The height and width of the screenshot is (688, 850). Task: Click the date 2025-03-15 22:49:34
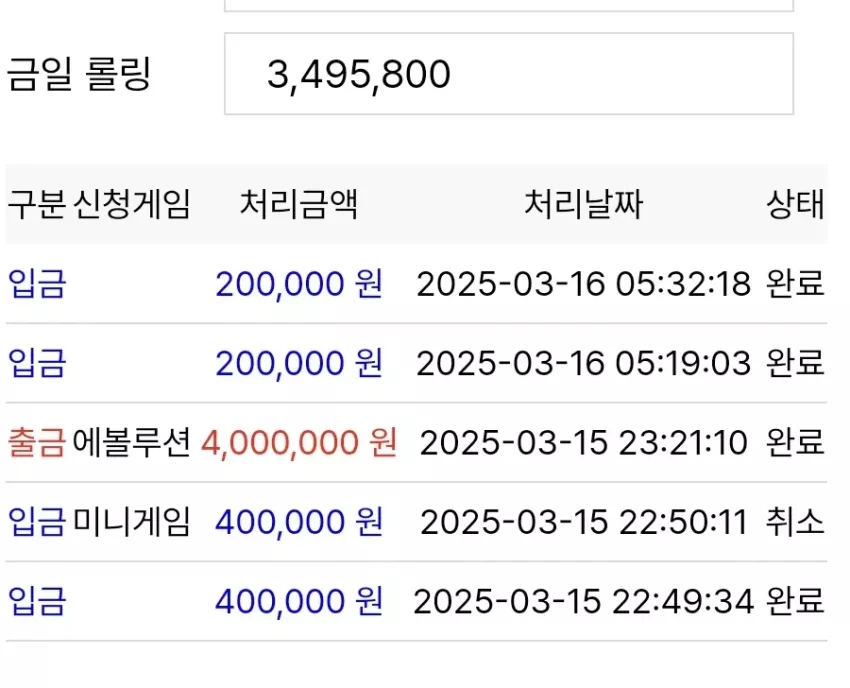coord(583,601)
